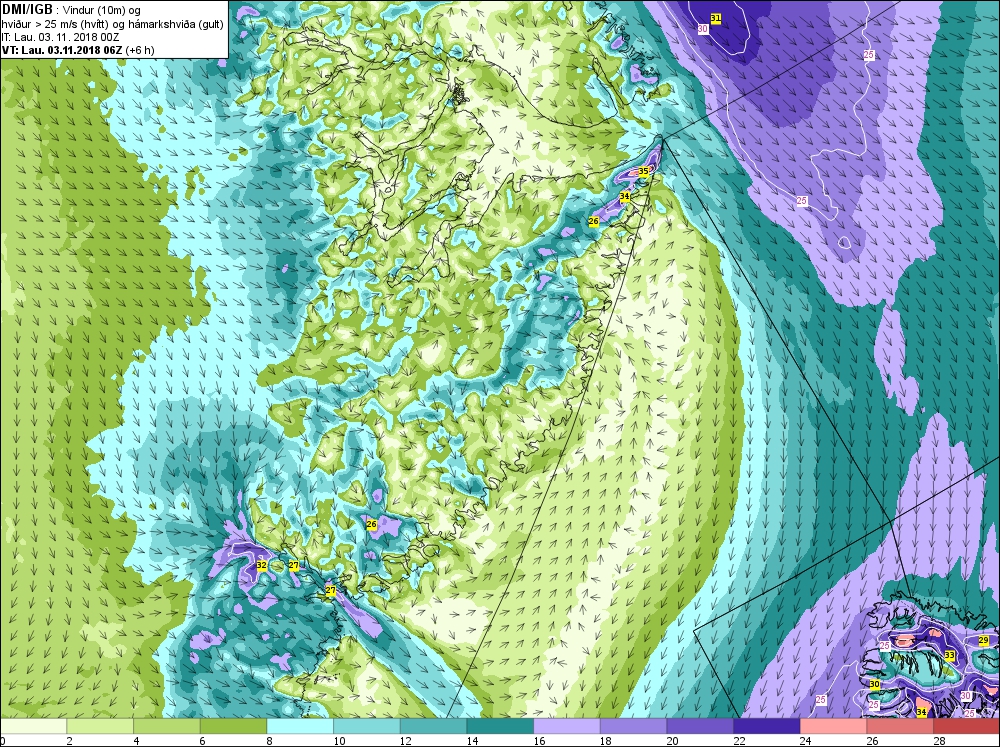This screenshot has height=747, width=1000.
Task: Click the legend scale number 24
Action: pyautogui.click(x=805, y=741)
